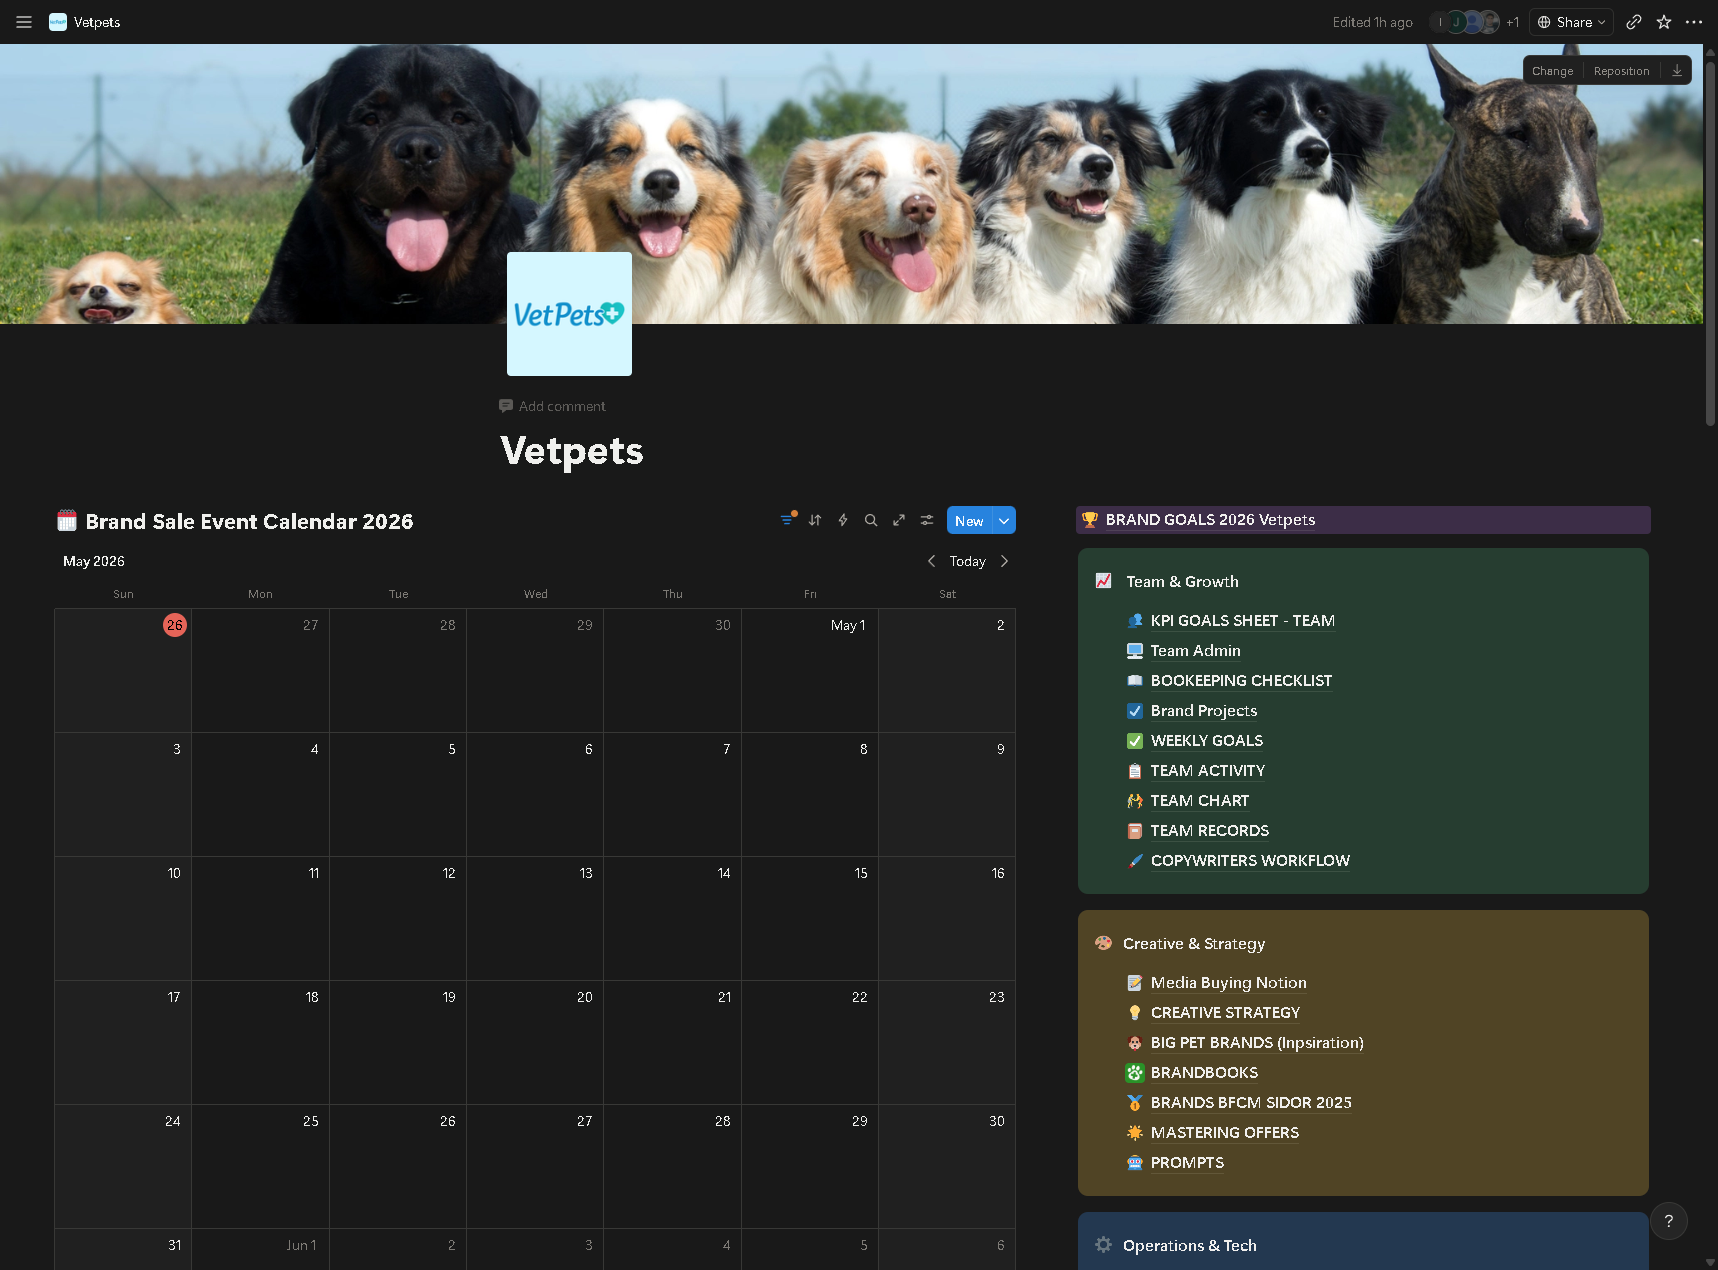1718x1270 pixels.
Task: Open BOOKEEPING CHECKLIST page
Action: click(x=1241, y=681)
